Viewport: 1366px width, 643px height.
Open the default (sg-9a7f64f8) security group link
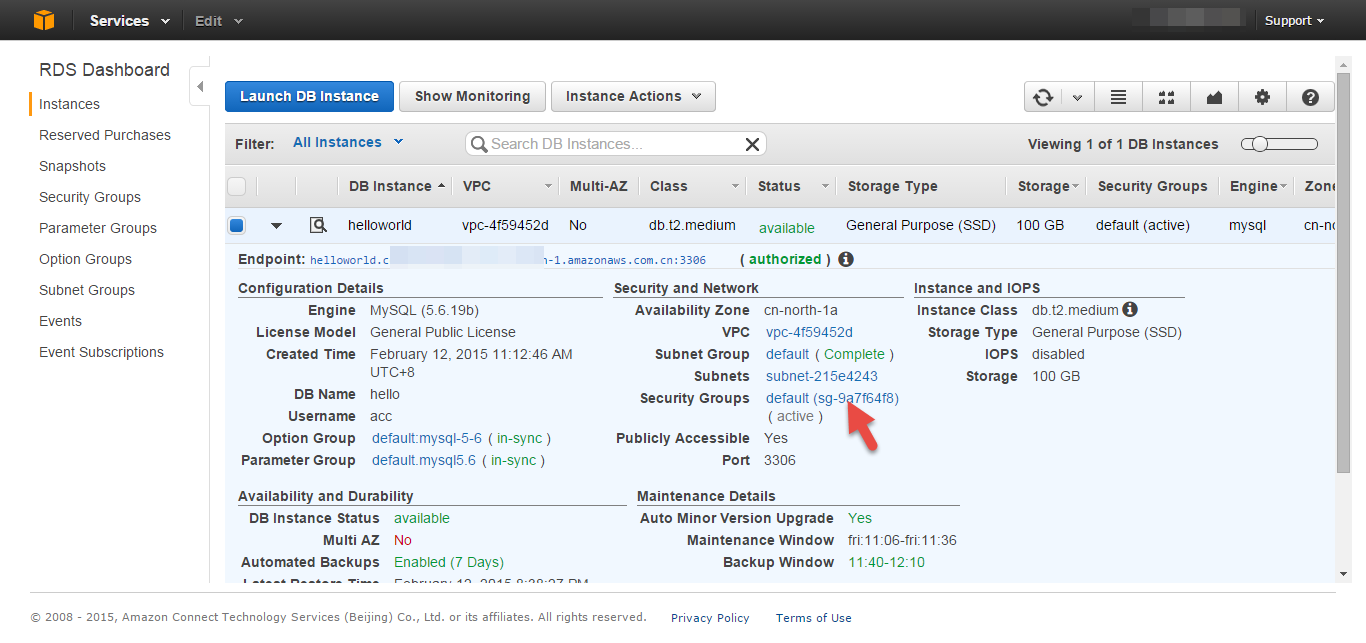832,398
